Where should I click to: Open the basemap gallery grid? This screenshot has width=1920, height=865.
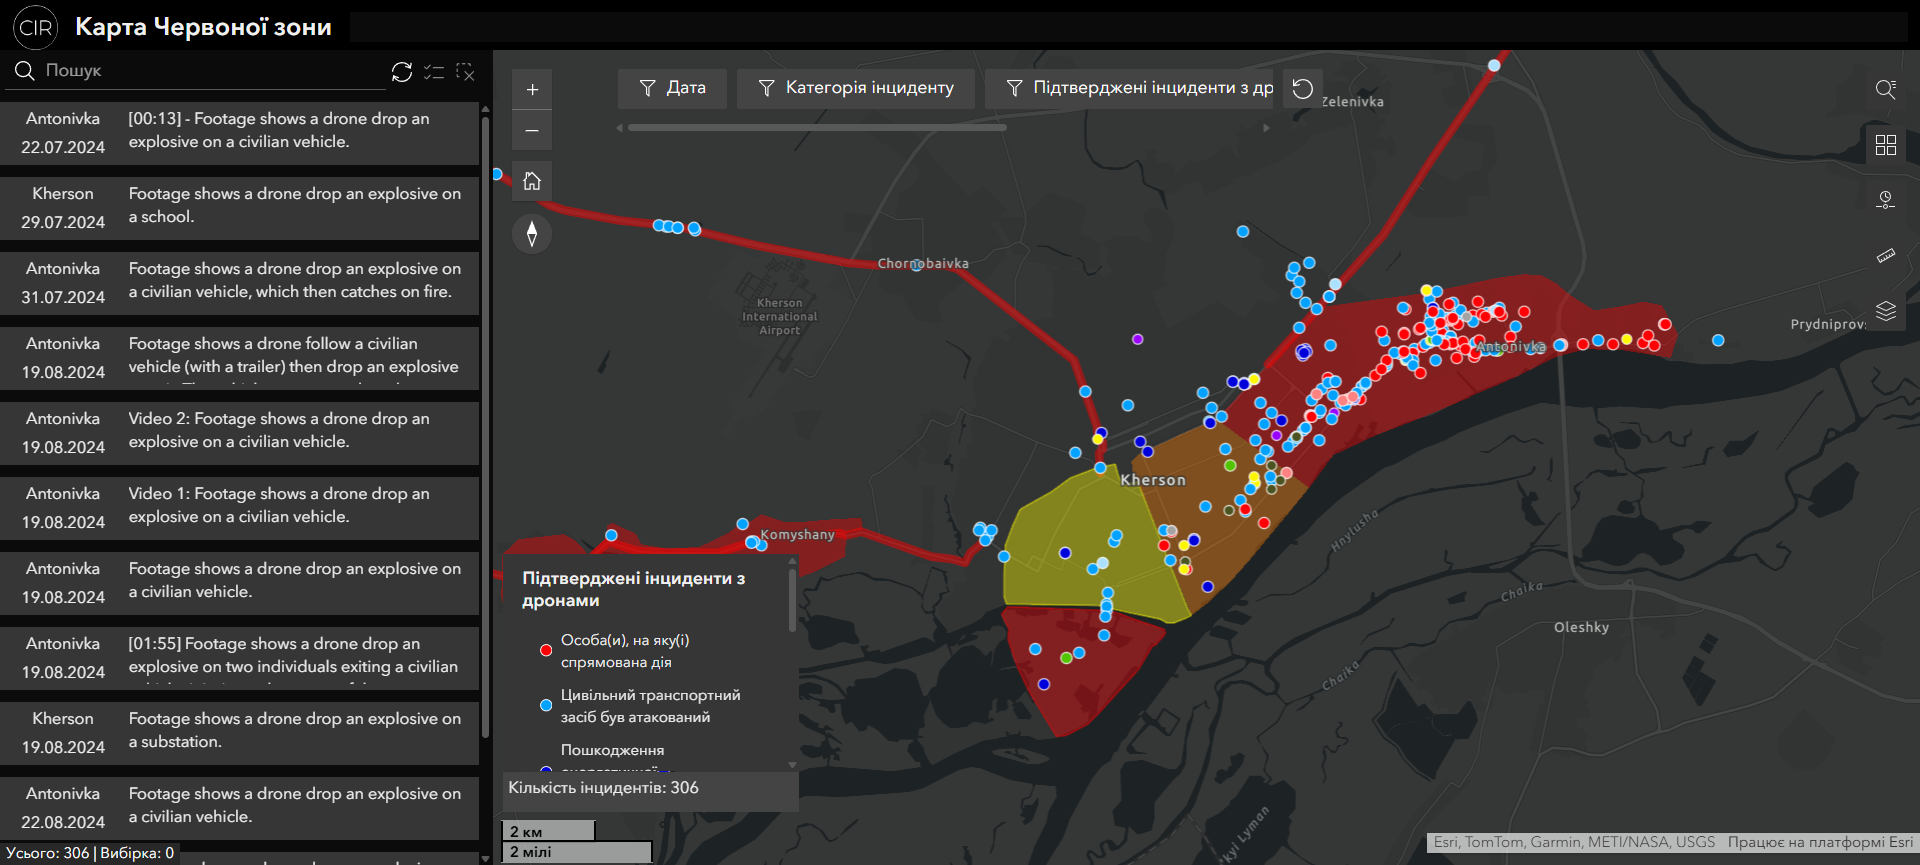(1886, 145)
